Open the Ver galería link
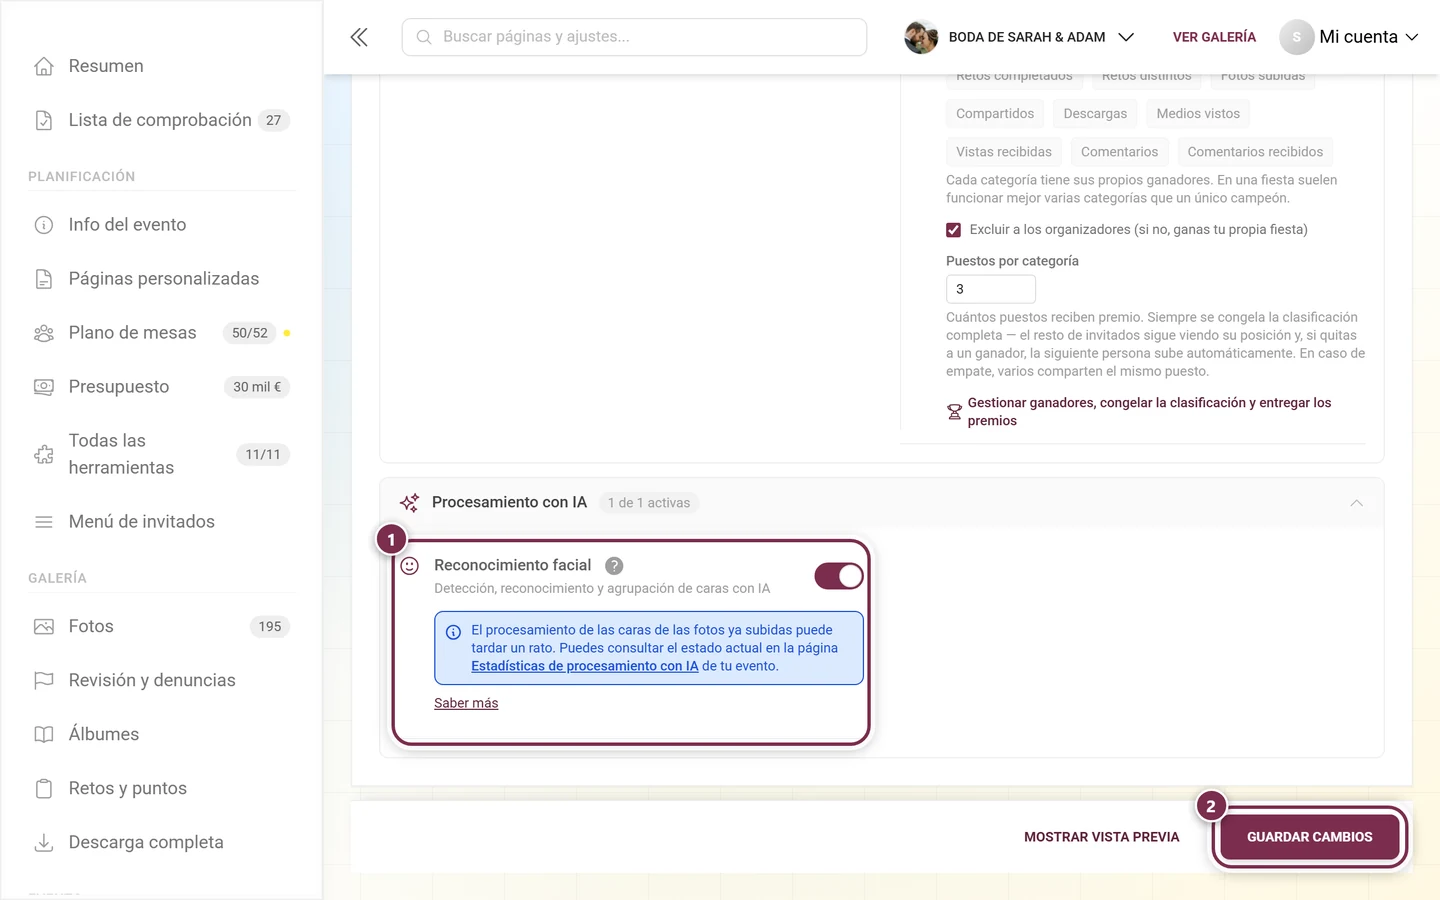The height and width of the screenshot is (900, 1440). [x=1214, y=37]
